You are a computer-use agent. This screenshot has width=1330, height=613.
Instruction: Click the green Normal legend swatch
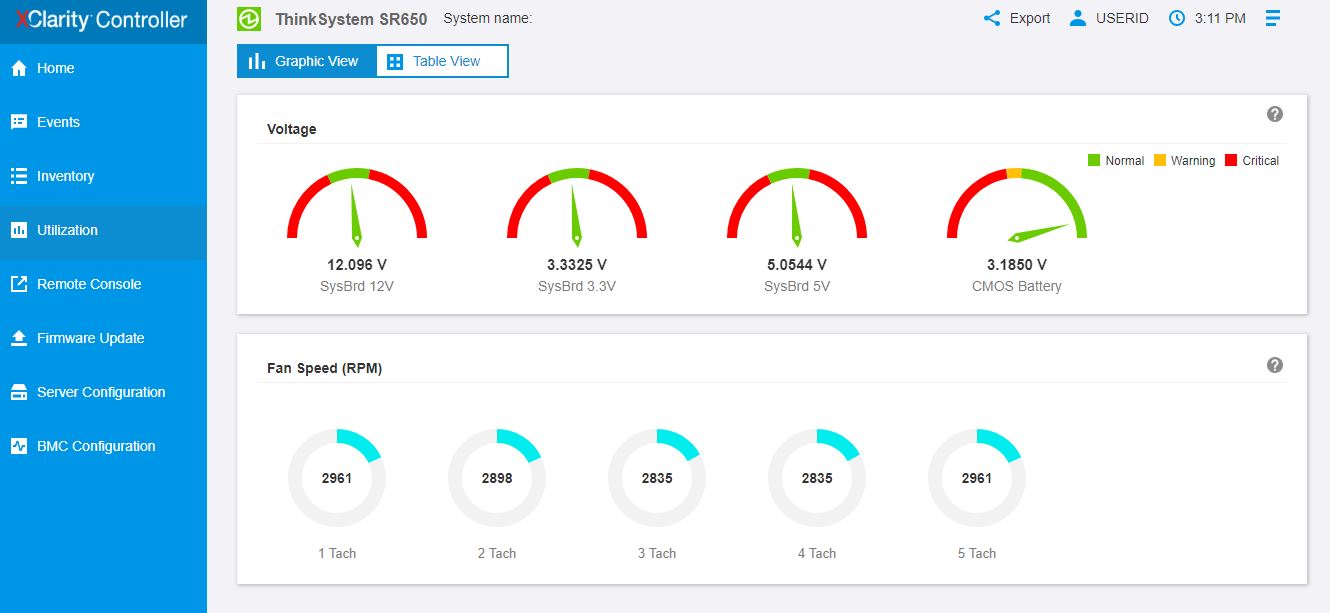1094,160
